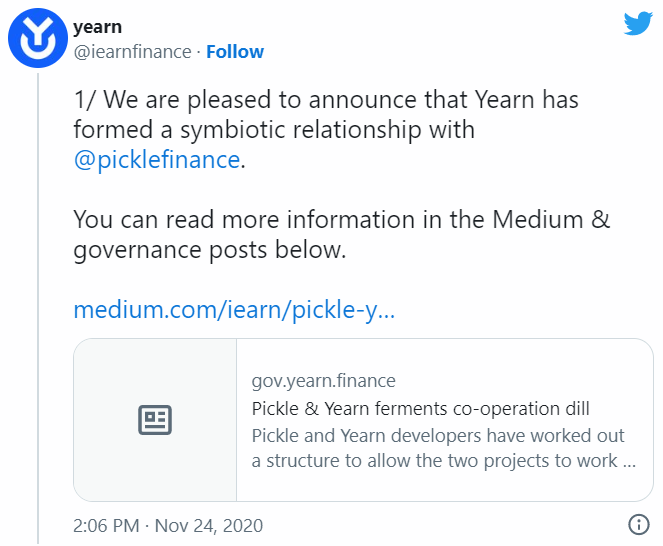
Task: Click the Twitter bird logo
Action: (x=638, y=24)
